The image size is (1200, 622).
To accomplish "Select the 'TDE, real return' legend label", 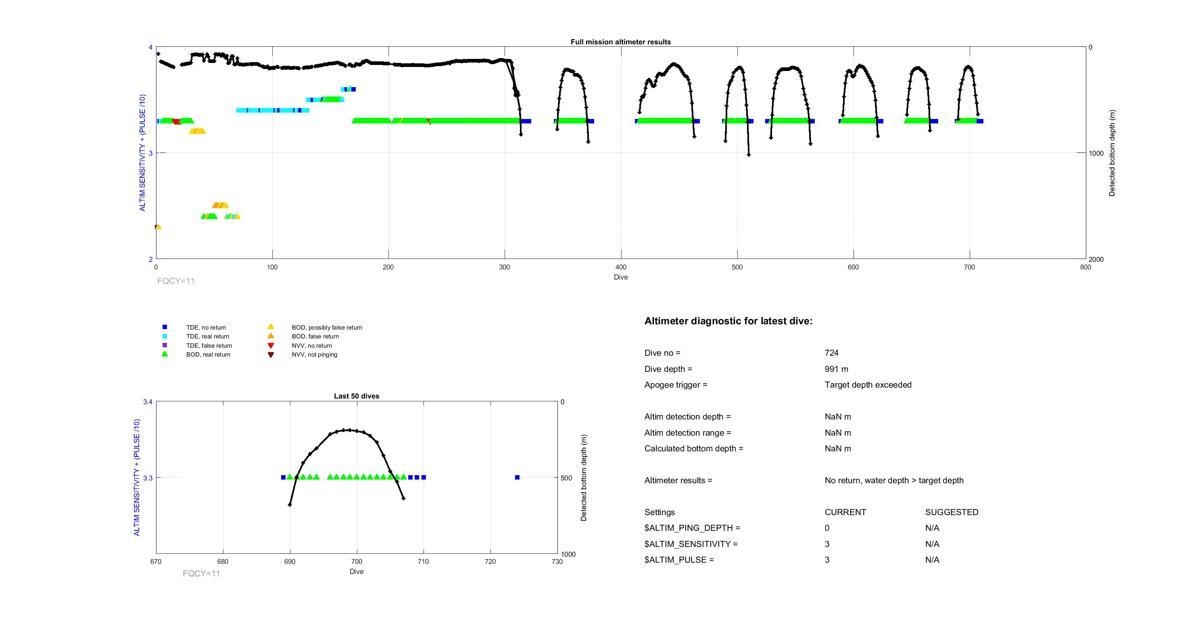I will click(207, 336).
